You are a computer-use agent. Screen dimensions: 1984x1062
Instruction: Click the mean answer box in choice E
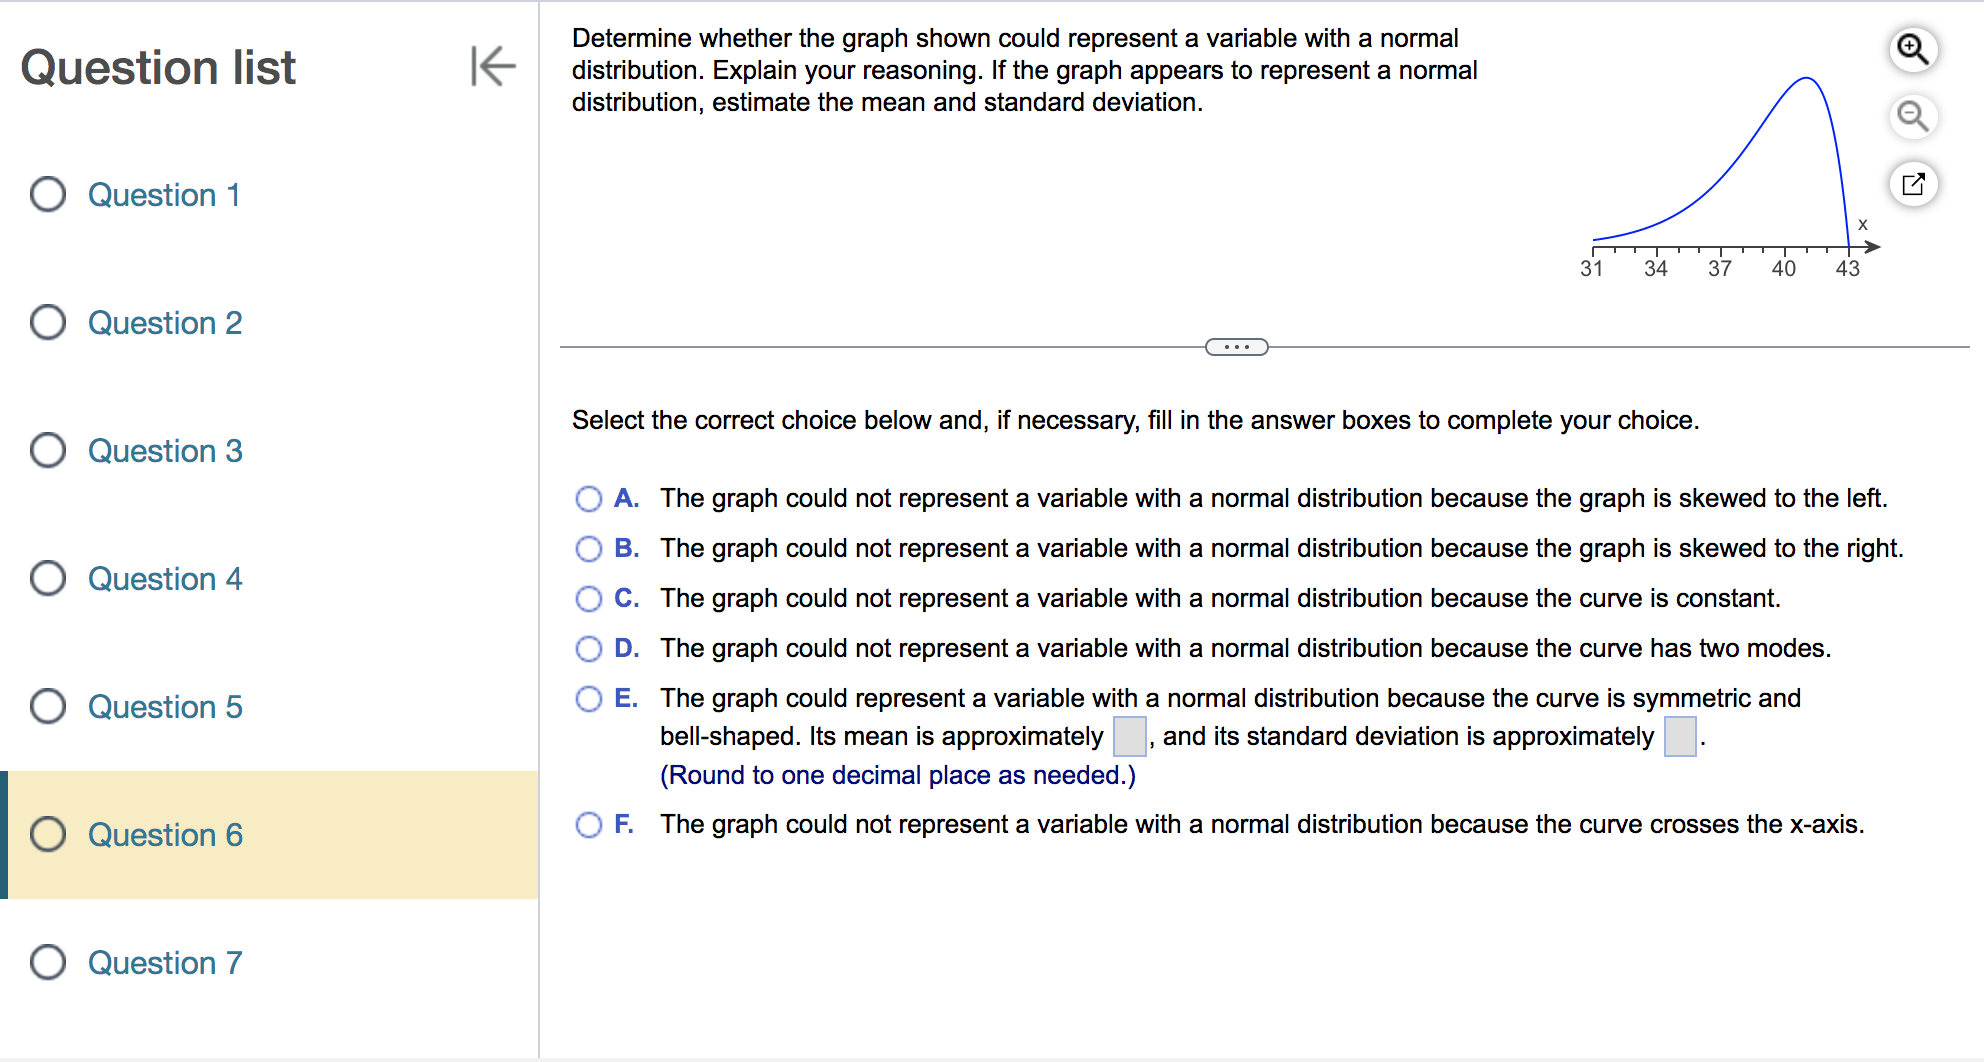(x=1128, y=736)
